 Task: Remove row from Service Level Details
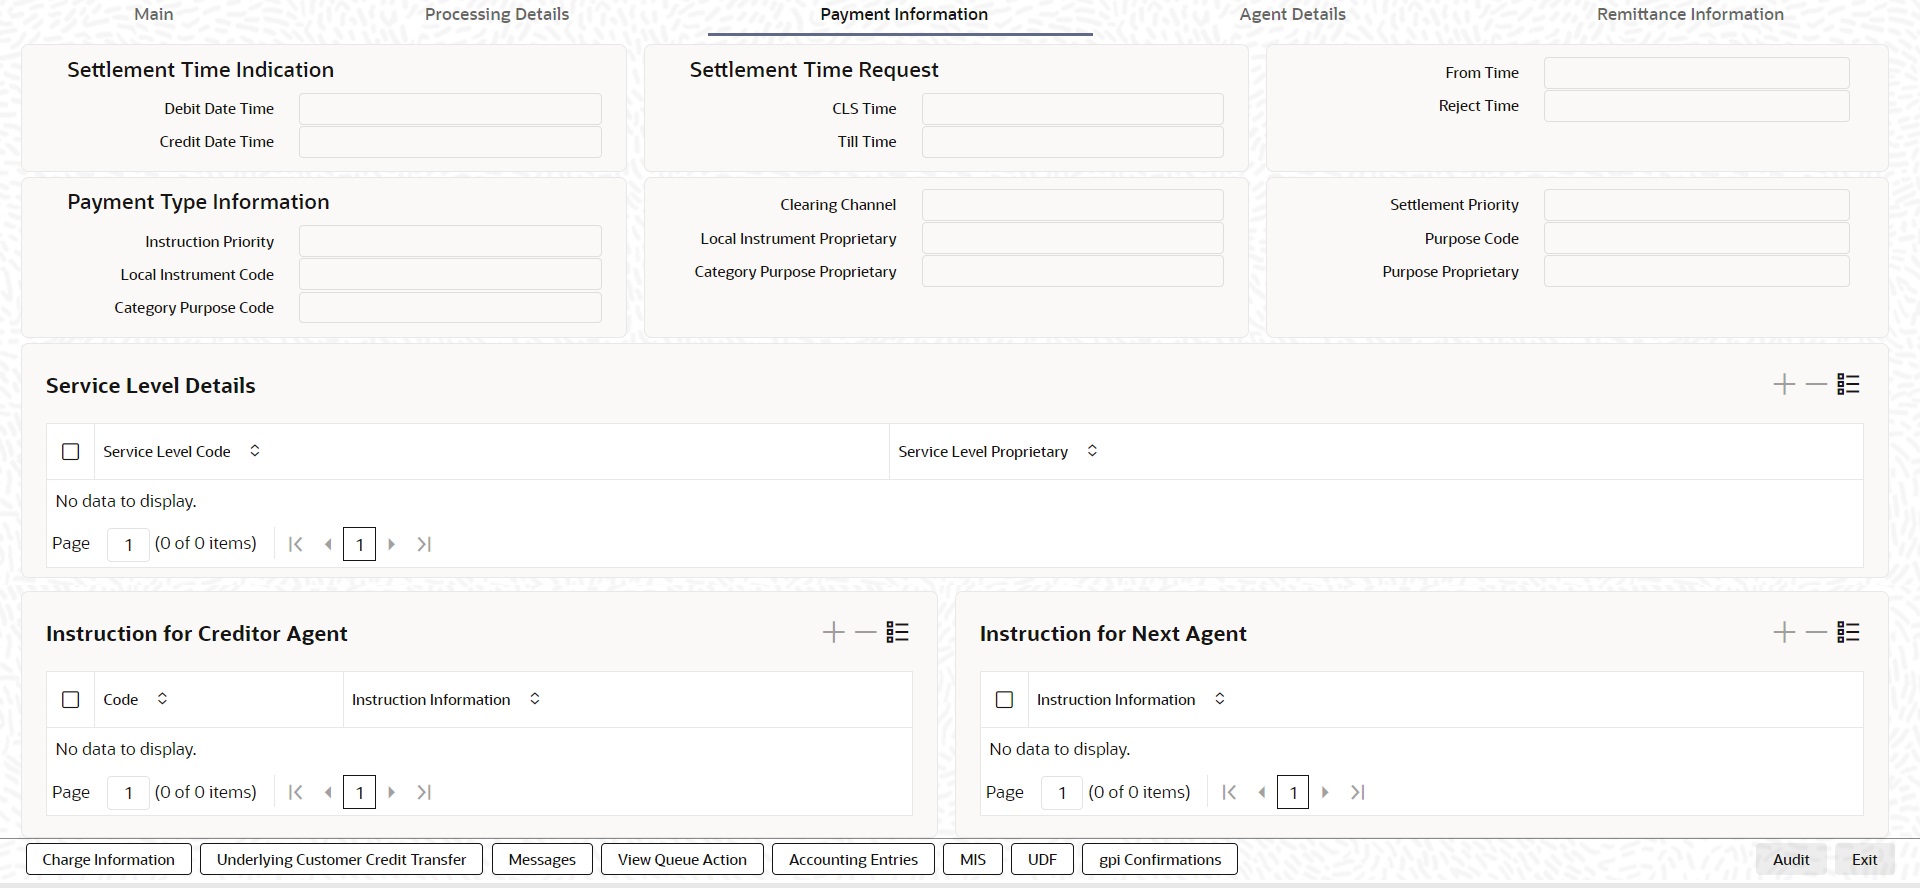[x=1816, y=384]
